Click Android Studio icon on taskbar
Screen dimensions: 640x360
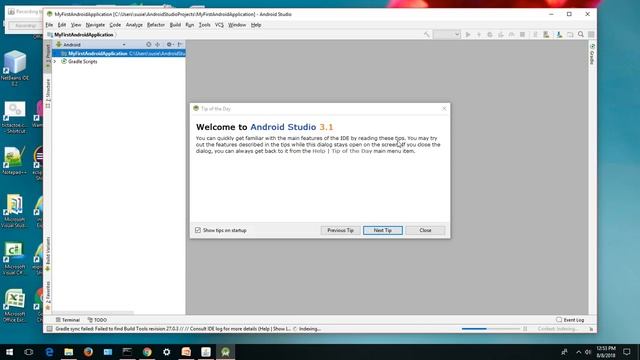[225, 352]
